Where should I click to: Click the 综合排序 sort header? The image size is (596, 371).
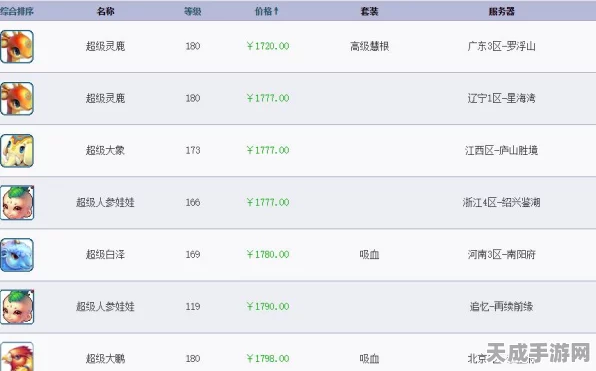[x=17, y=11]
